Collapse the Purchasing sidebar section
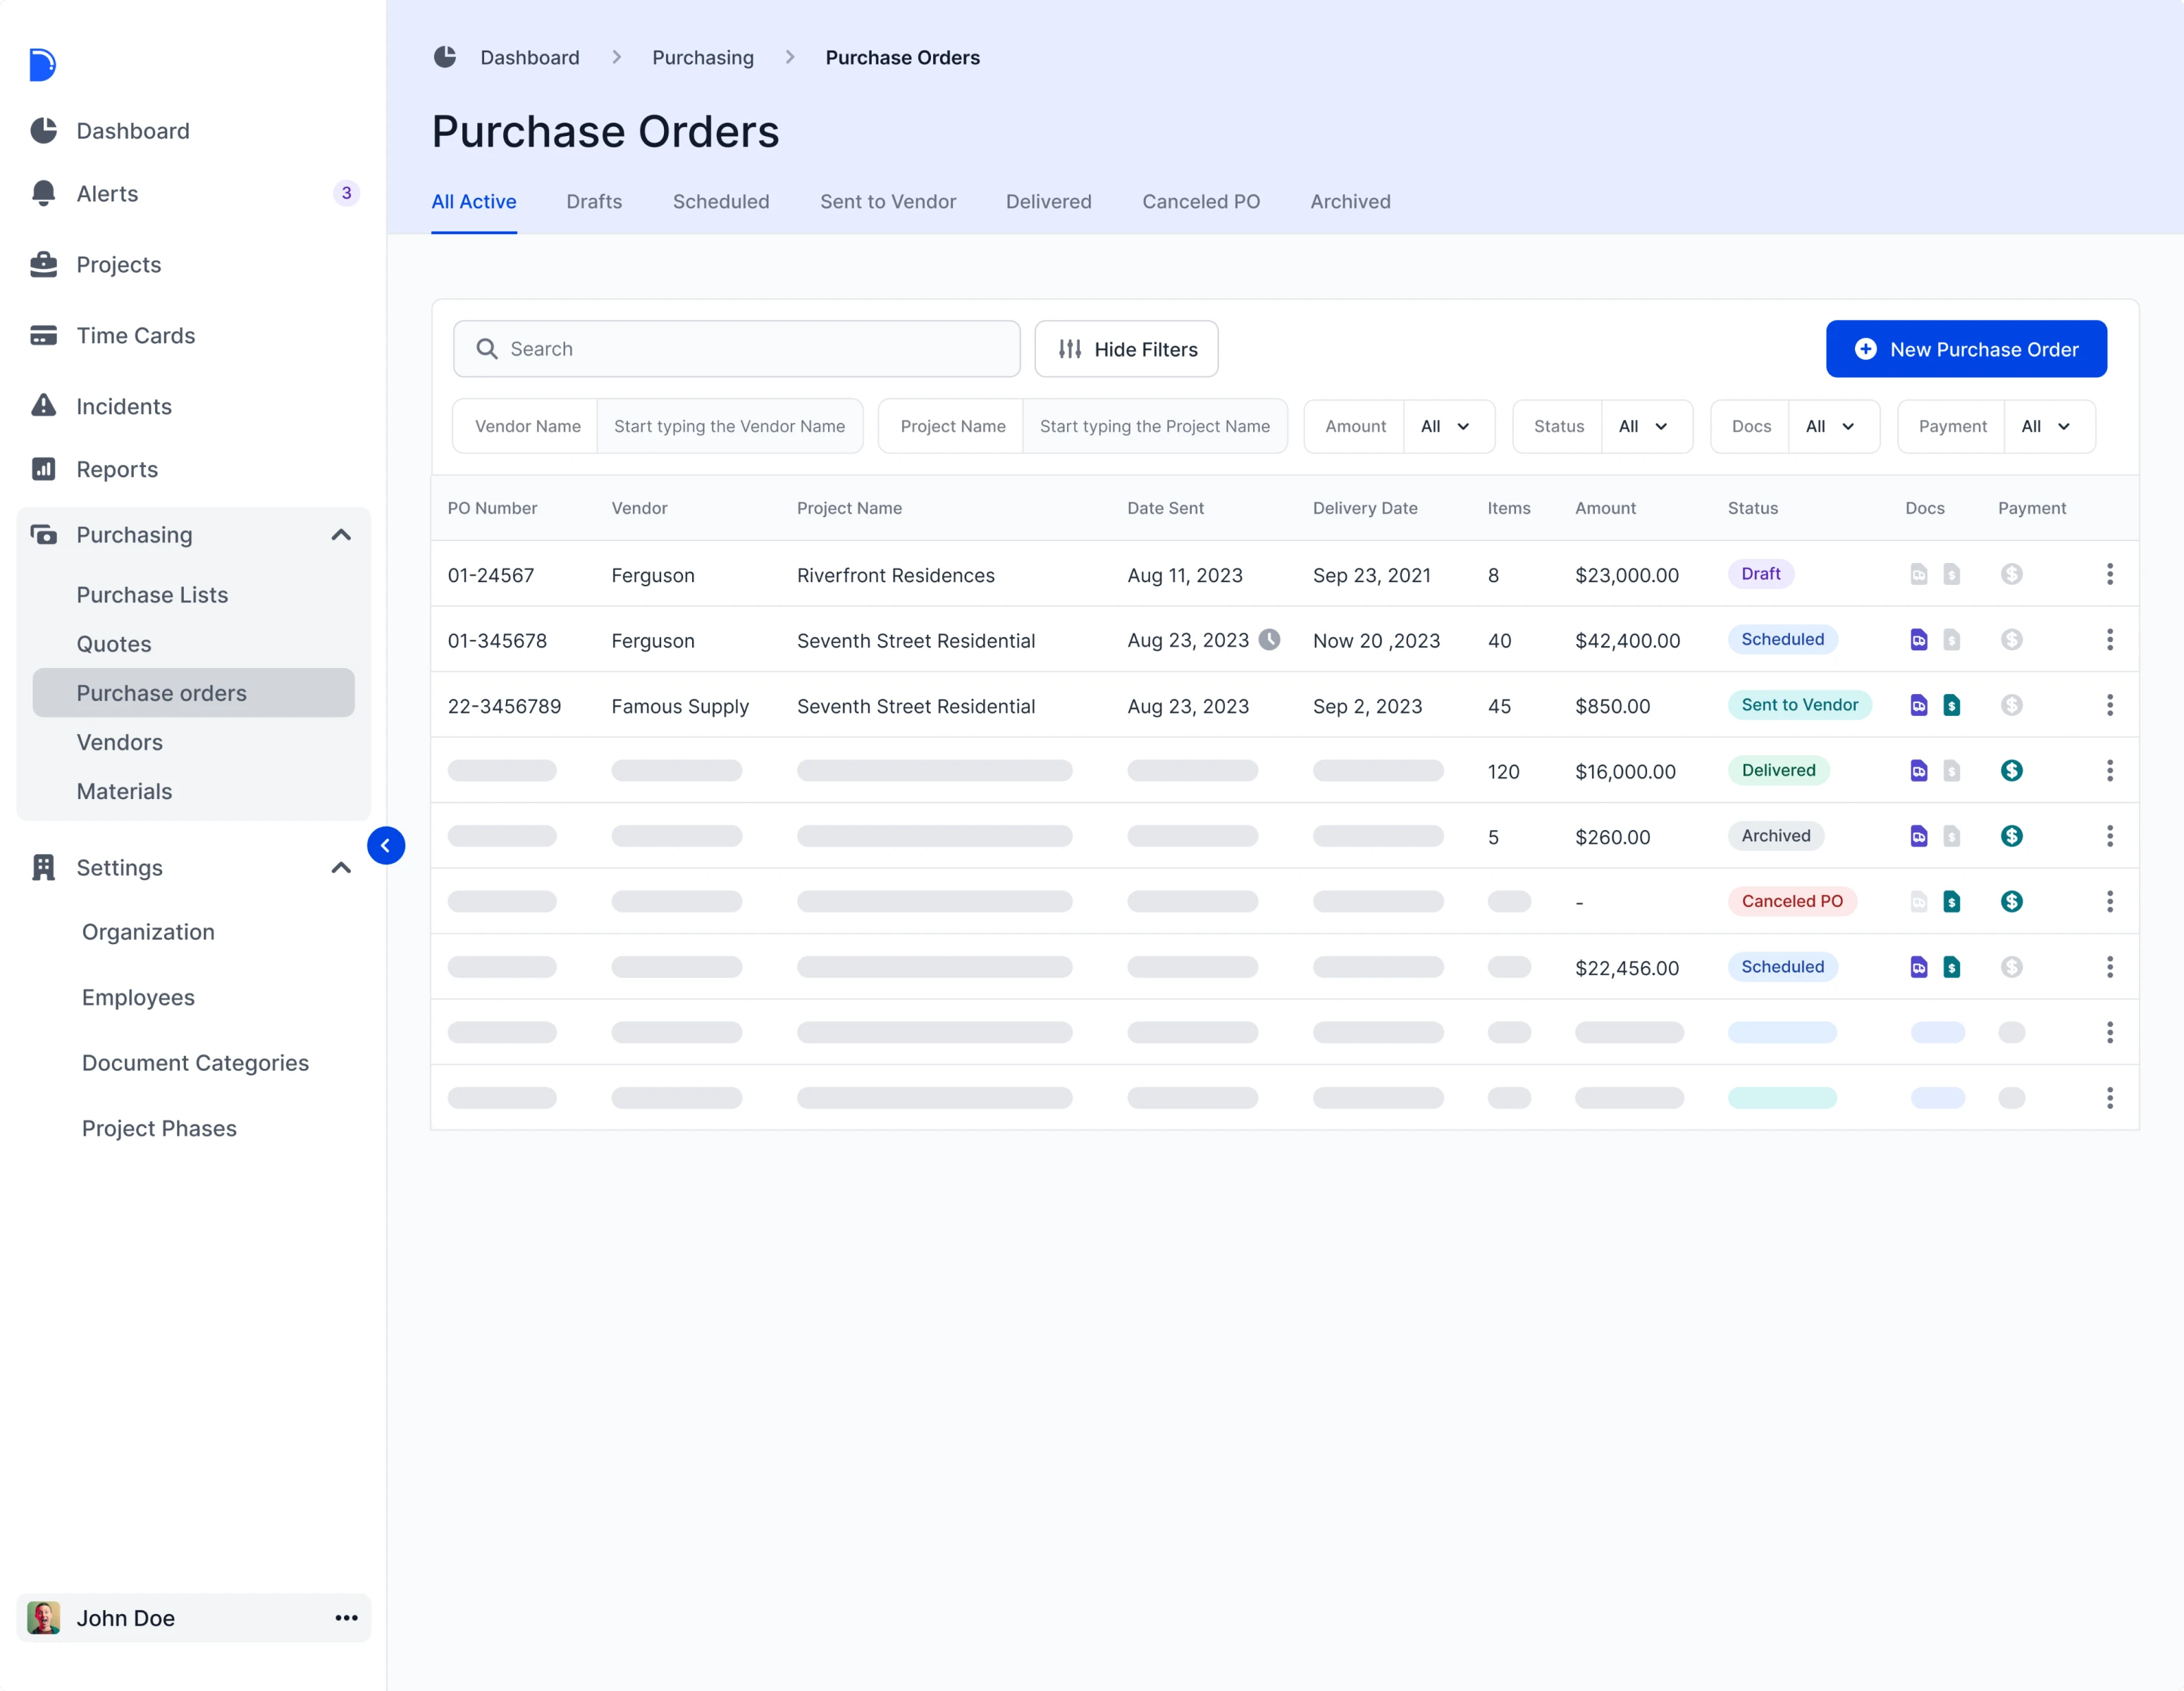This screenshot has height=1691, width=2184. click(x=341, y=535)
